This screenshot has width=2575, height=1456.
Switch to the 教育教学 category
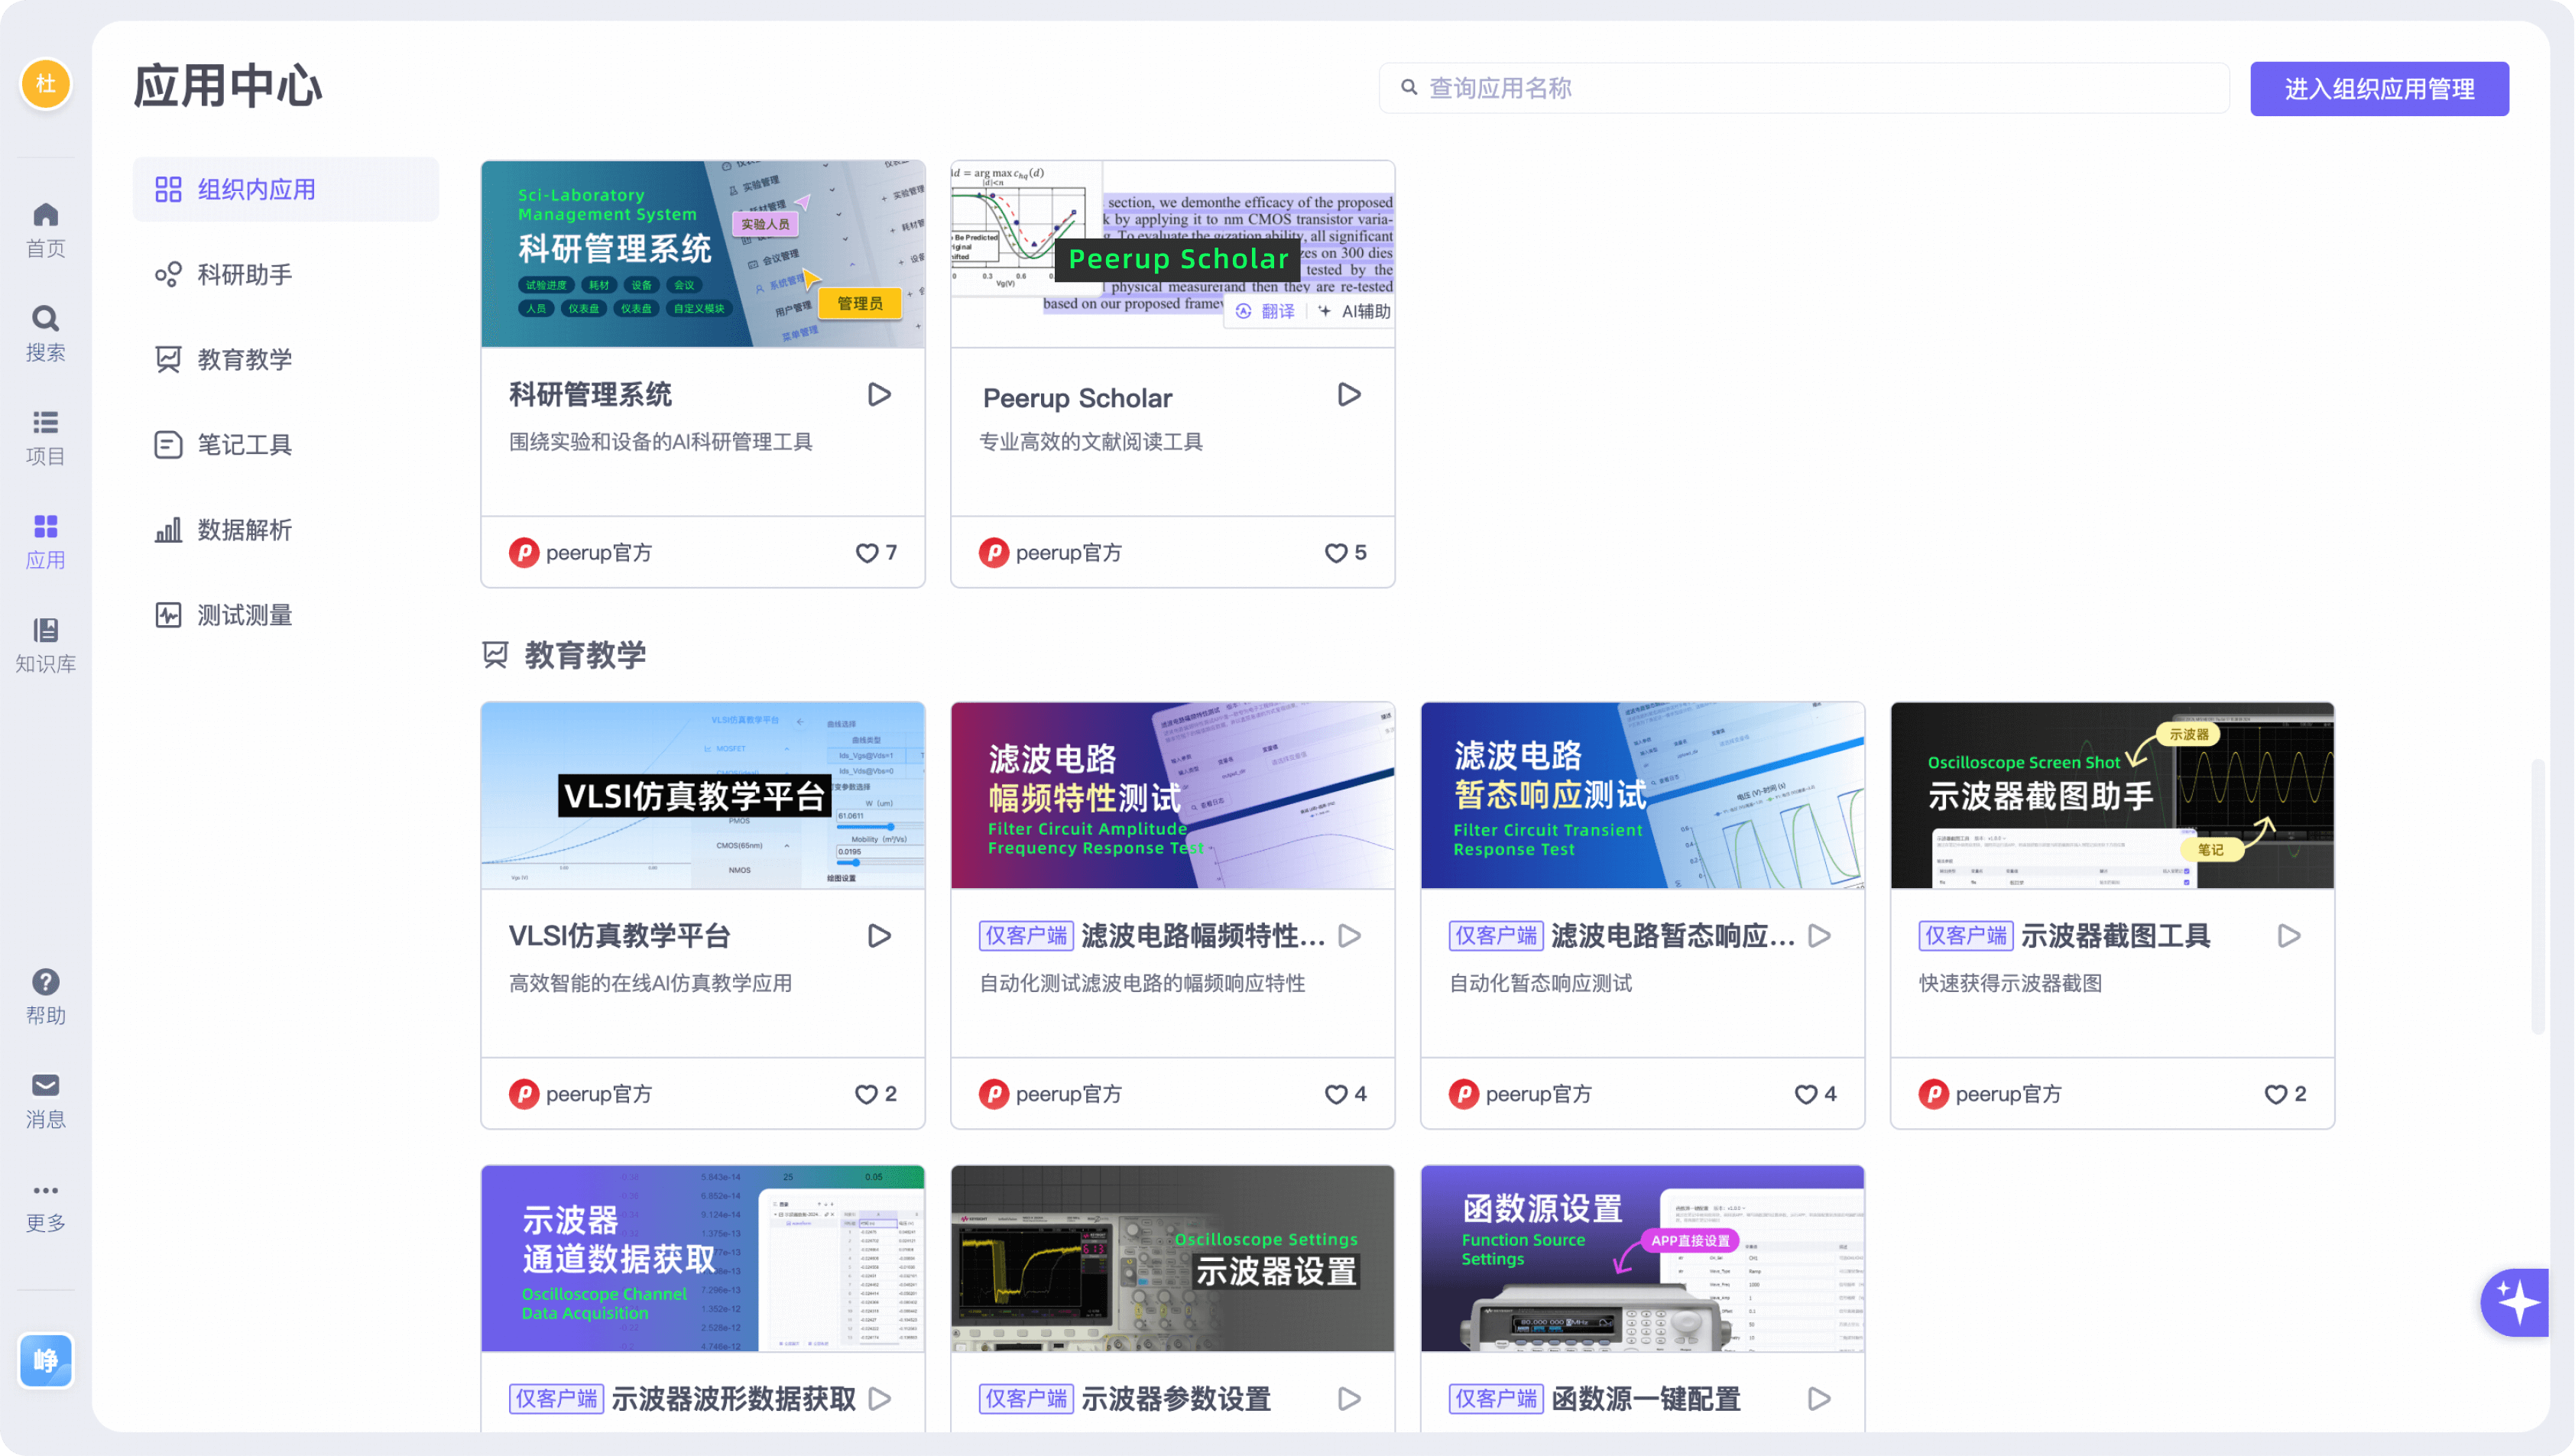tap(245, 360)
